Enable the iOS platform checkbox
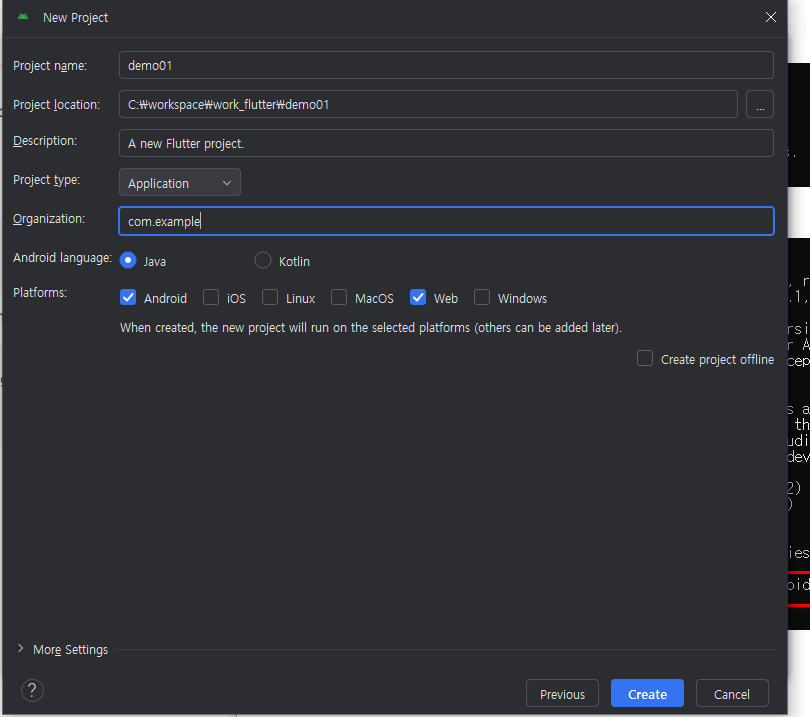 click(x=211, y=298)
